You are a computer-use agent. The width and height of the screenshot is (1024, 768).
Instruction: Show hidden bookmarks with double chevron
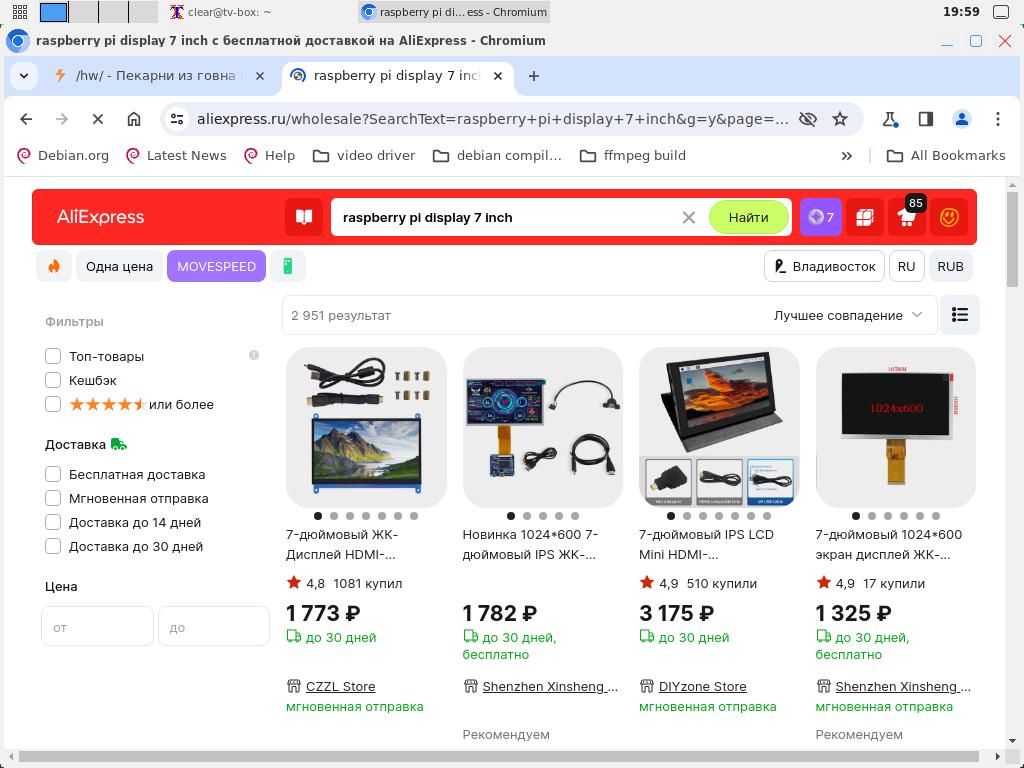point(846,156)
